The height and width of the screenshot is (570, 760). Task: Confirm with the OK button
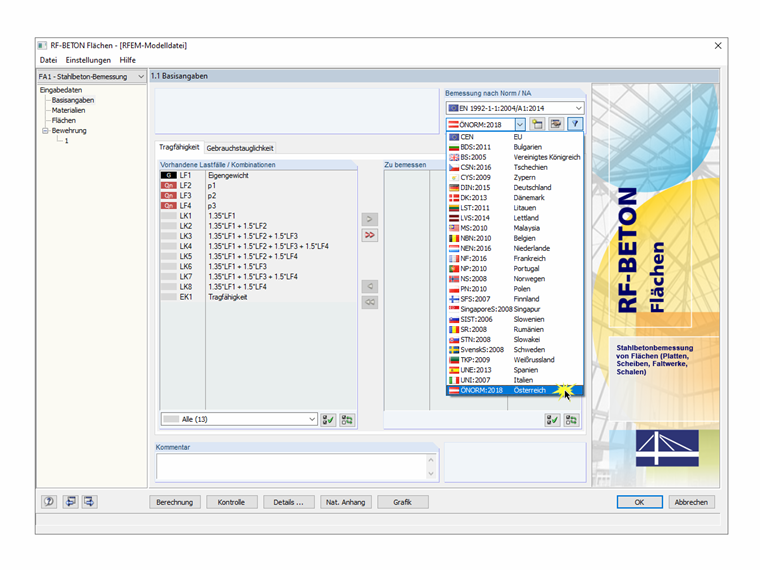(x=639, y=502)
